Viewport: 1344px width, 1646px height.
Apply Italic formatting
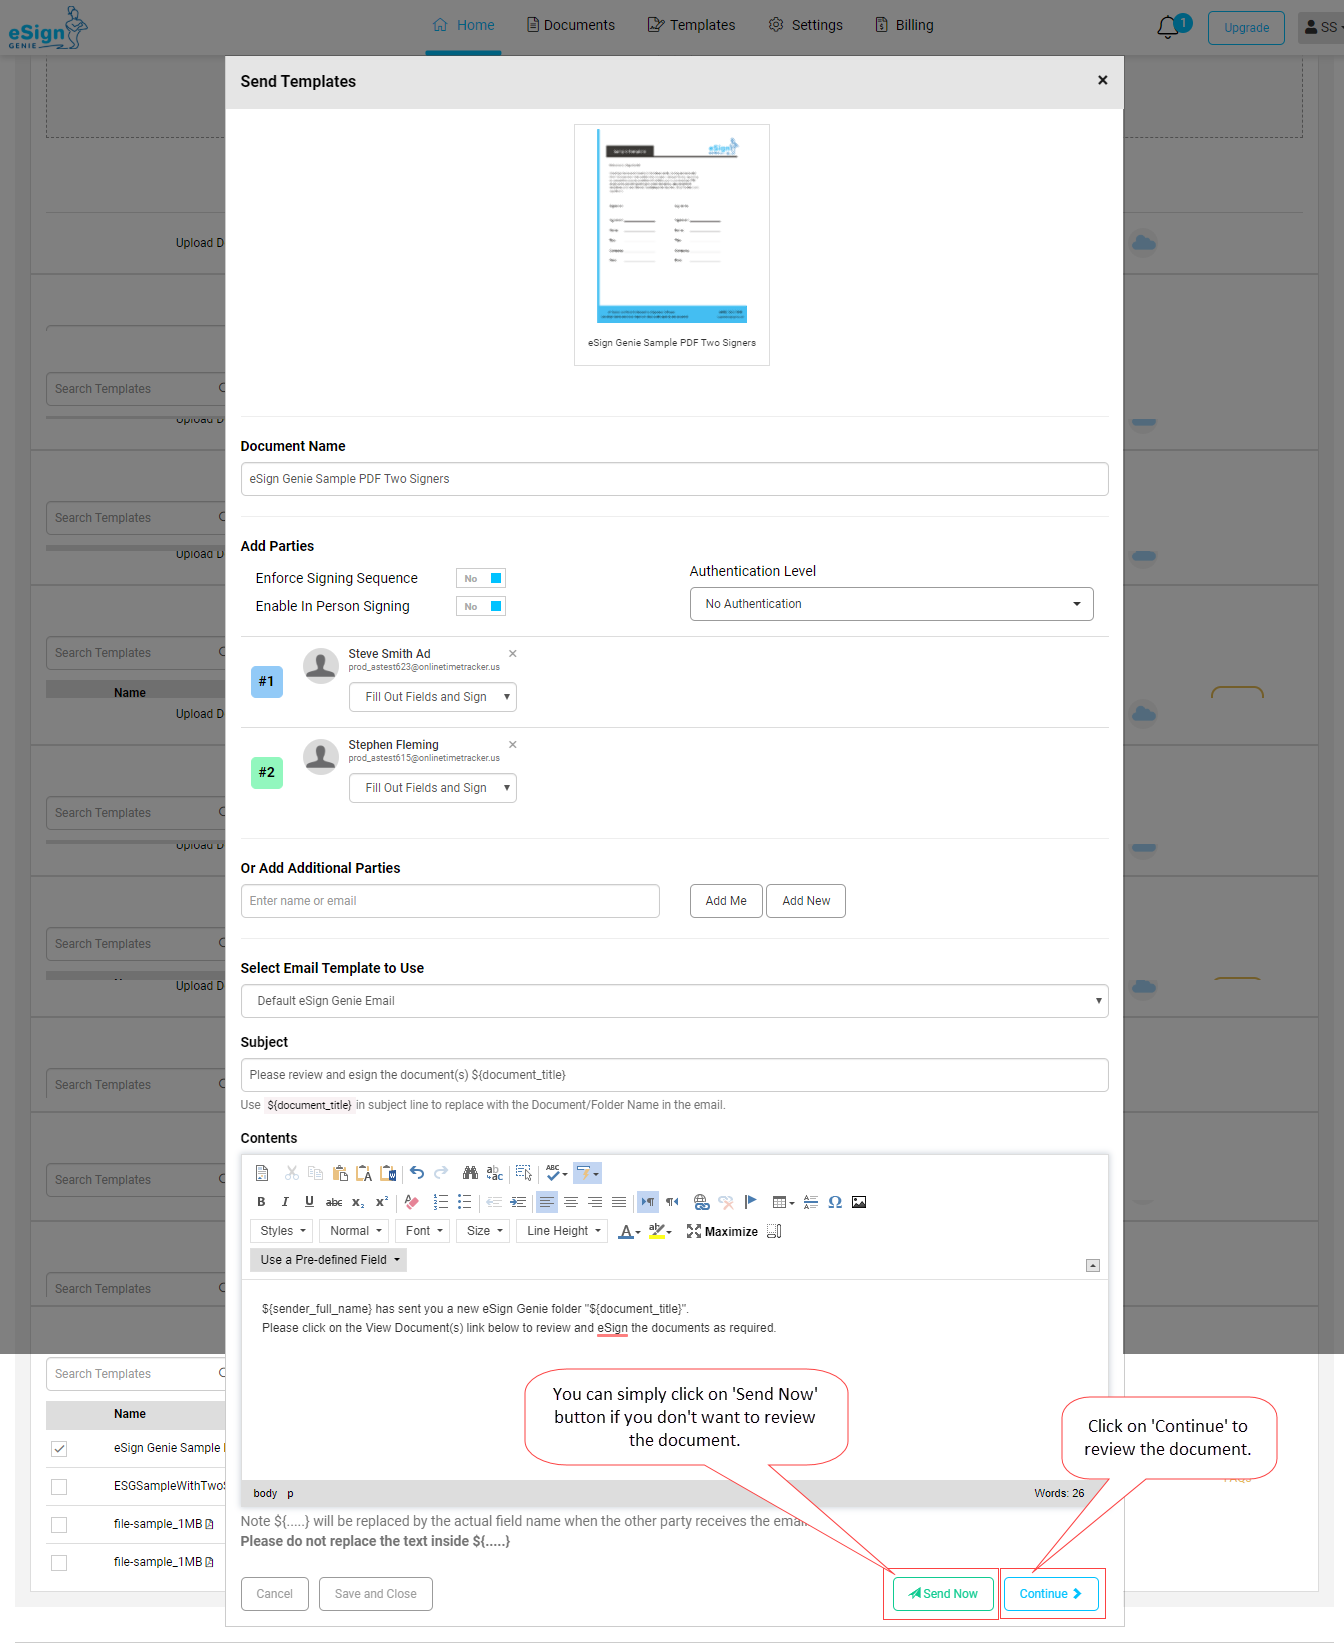point(285,1202)
